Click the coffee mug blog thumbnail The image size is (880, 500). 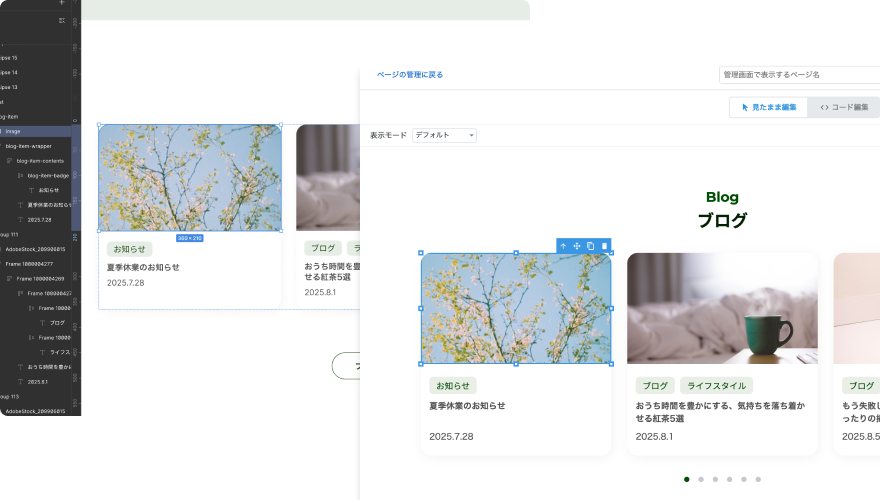tap(722, 308)
